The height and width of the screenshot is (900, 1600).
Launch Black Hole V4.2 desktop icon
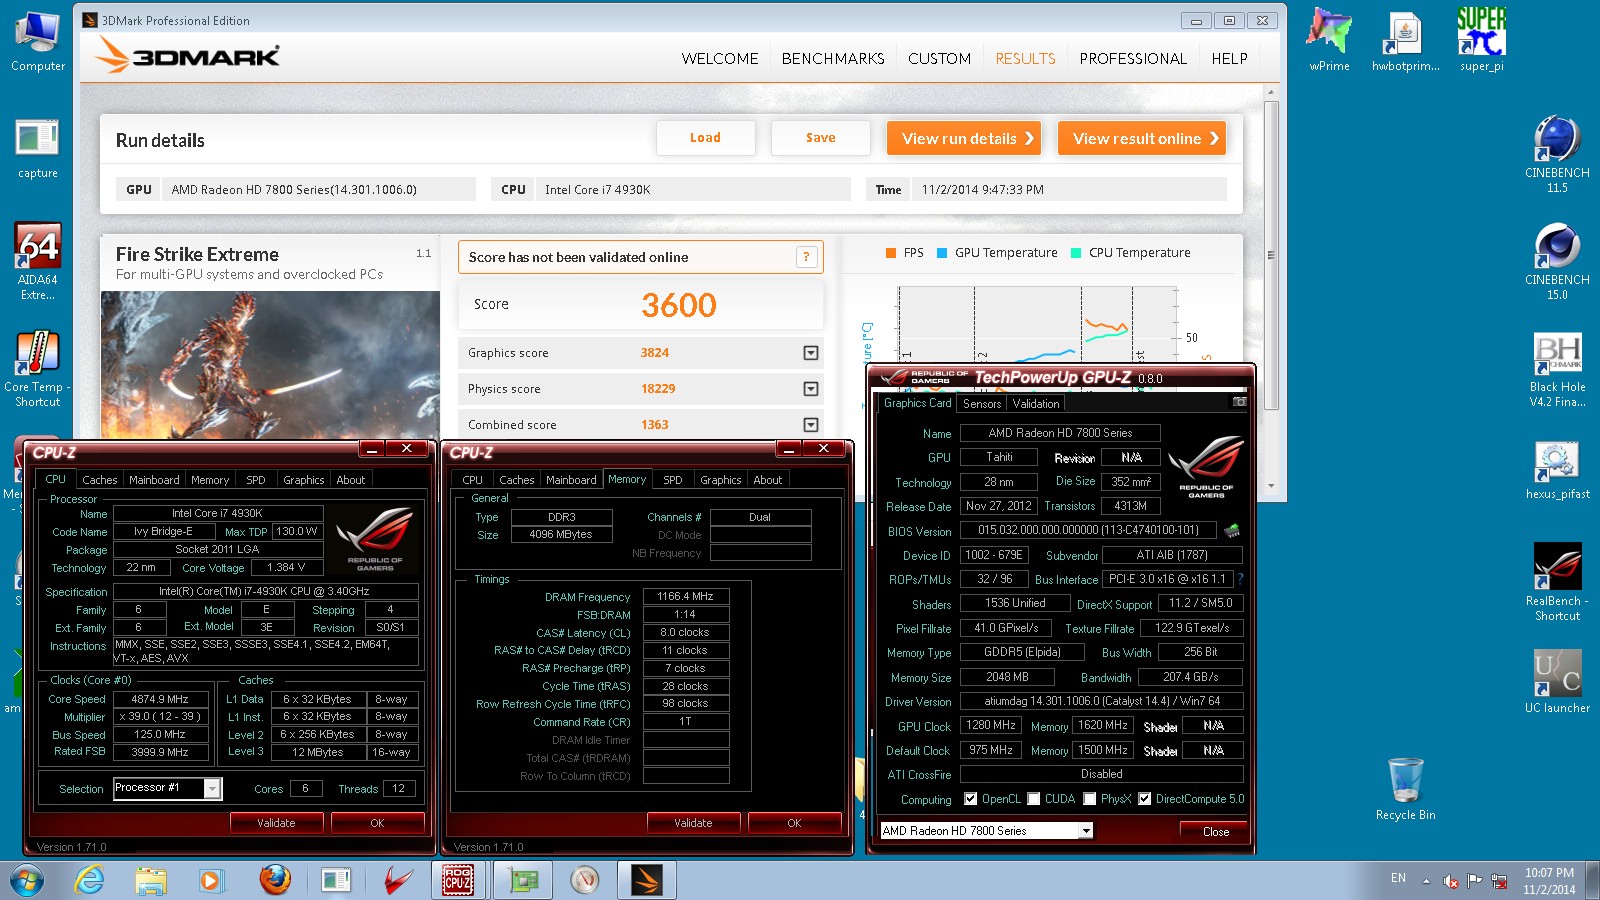1557,369
